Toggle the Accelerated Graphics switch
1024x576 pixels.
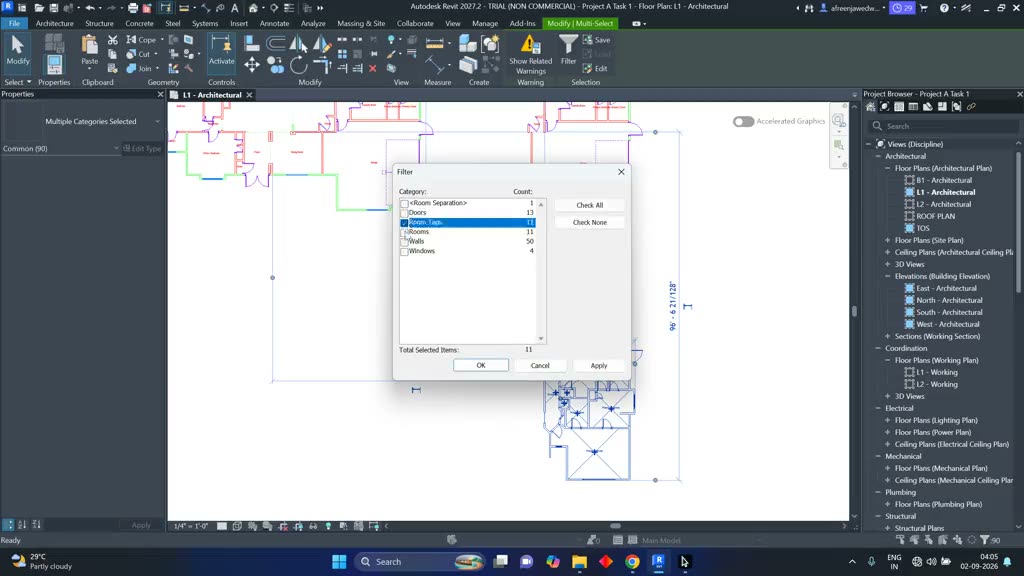[x=743, y=121]
